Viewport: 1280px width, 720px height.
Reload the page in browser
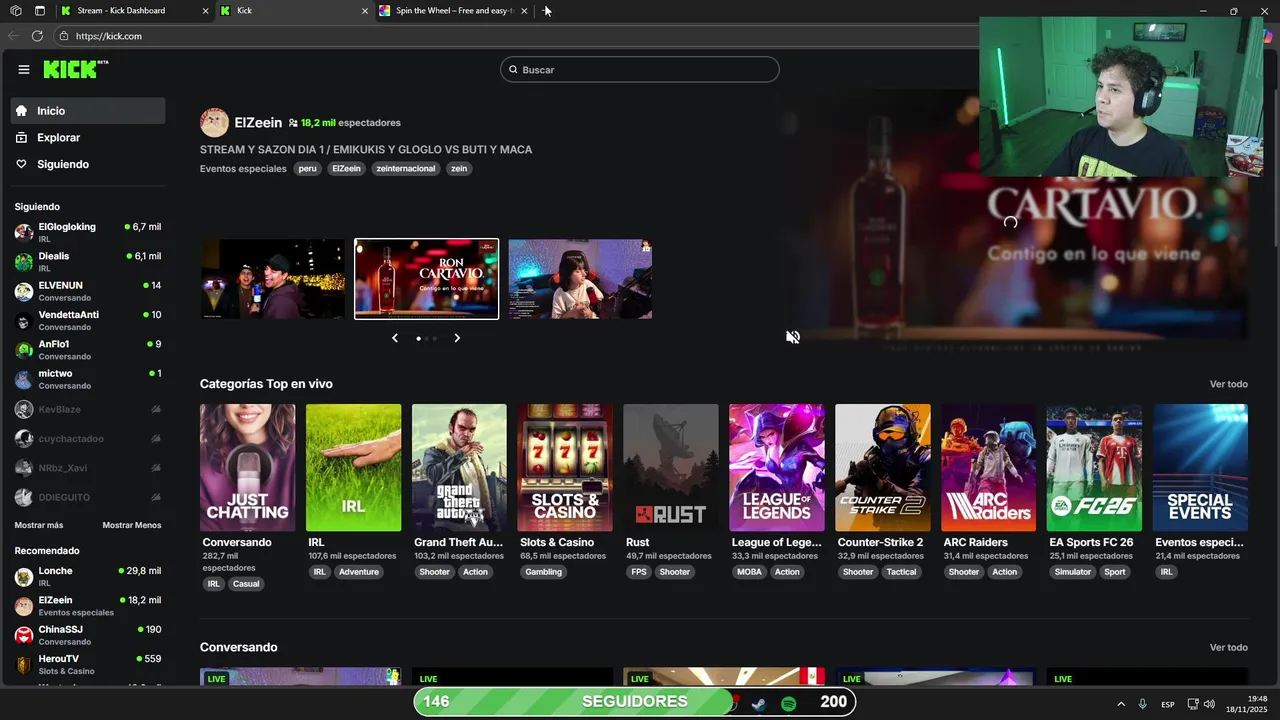[37, 36]
